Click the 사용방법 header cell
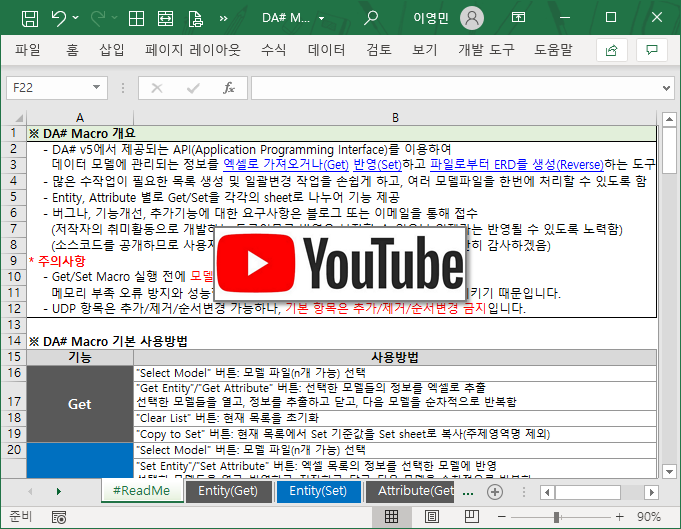 tap(395, 357)
